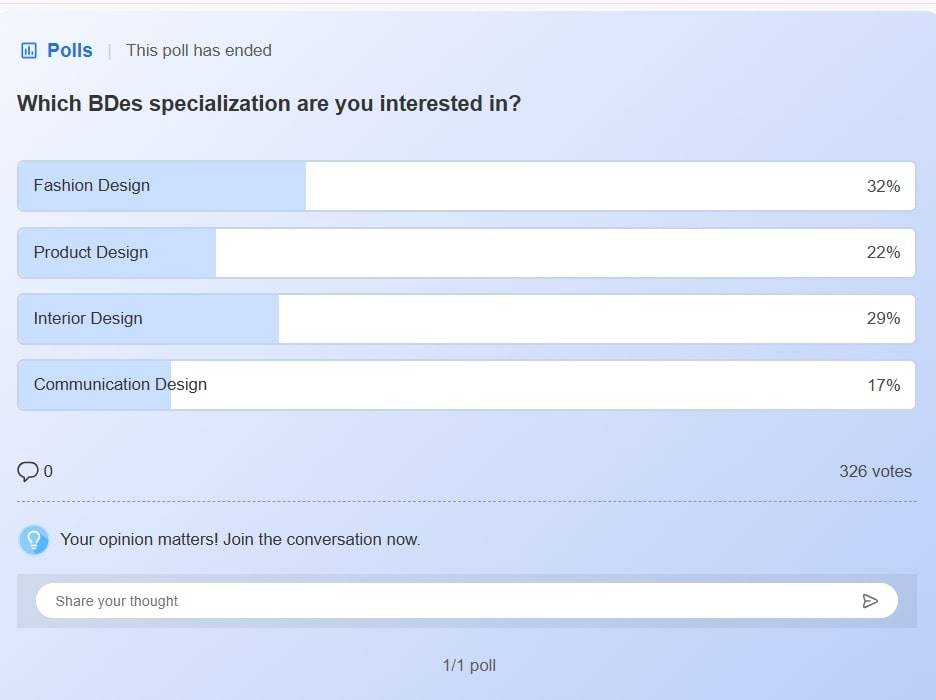
Task: Open comments via the speech bubble icon
Action: [28, 471]
